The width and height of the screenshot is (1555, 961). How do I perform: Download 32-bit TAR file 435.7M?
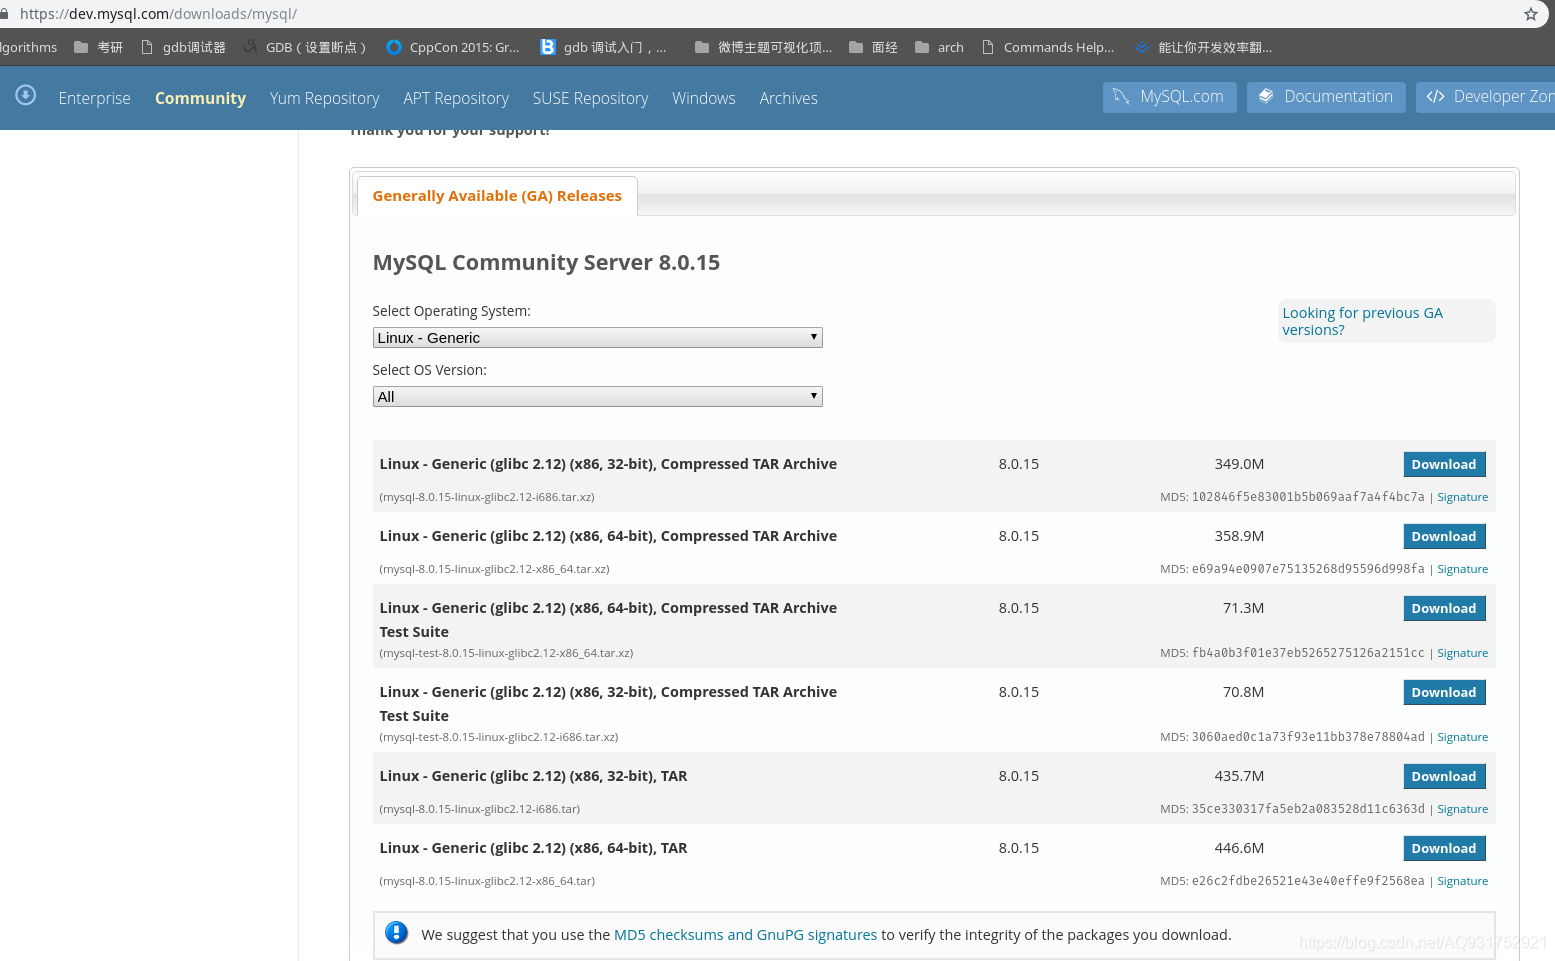pos(1444,776)
